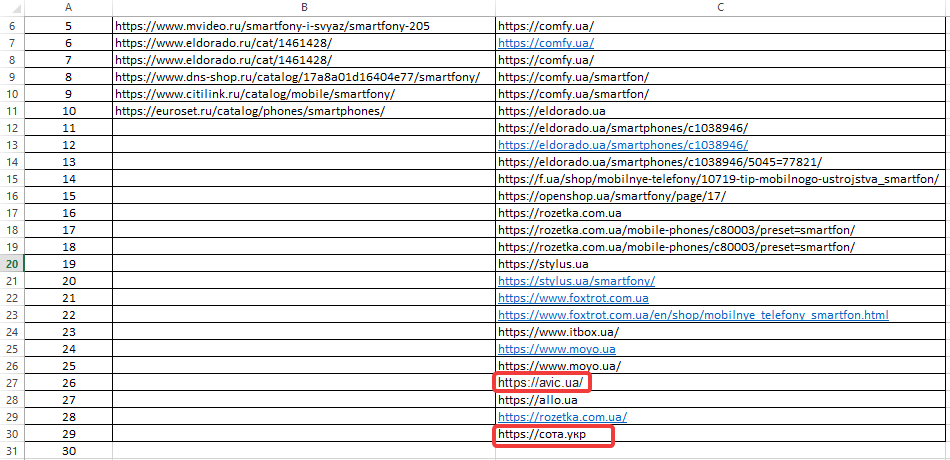Select row header 15
Screen dimensions: 950x460
12,179
